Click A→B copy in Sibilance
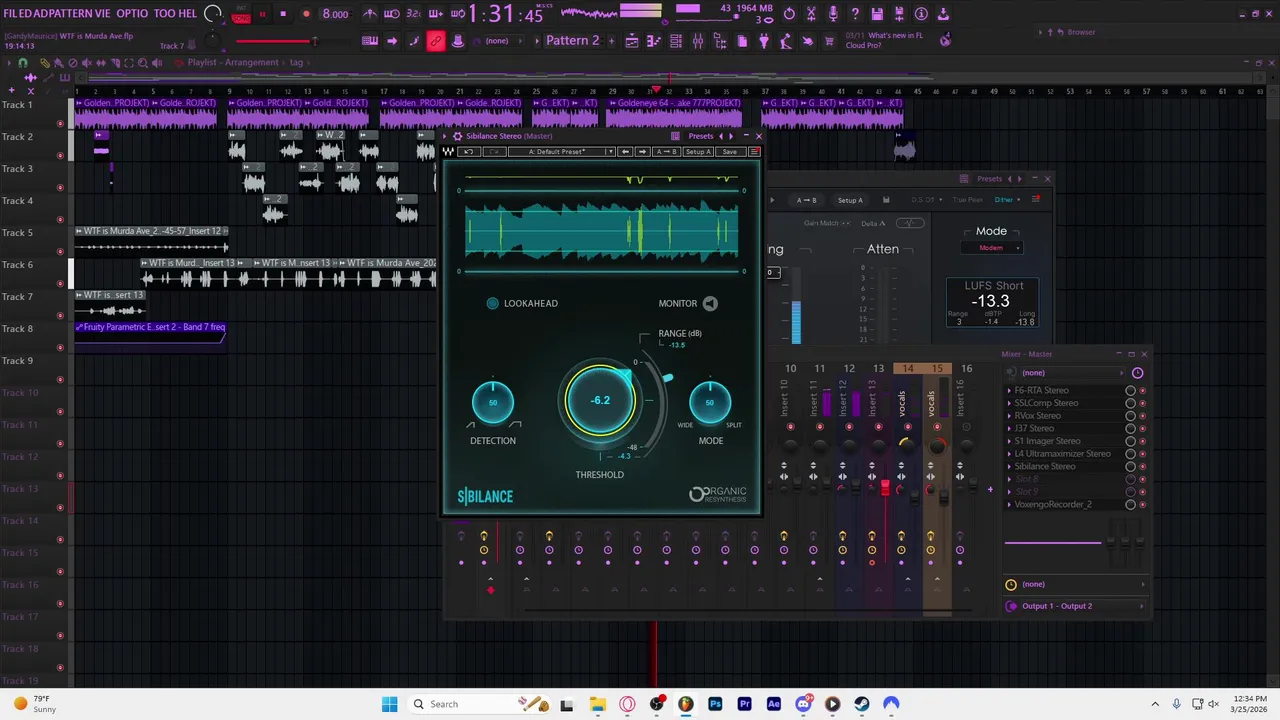Image resolution: width=1280 pixels, height=720 pixels. tap(666, 152)
